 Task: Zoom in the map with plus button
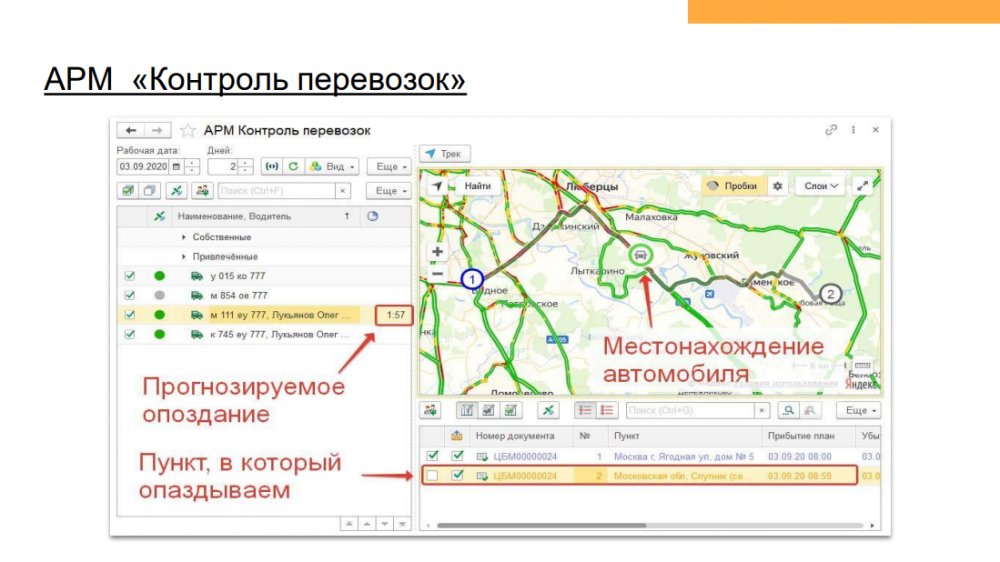coord(437,252)
